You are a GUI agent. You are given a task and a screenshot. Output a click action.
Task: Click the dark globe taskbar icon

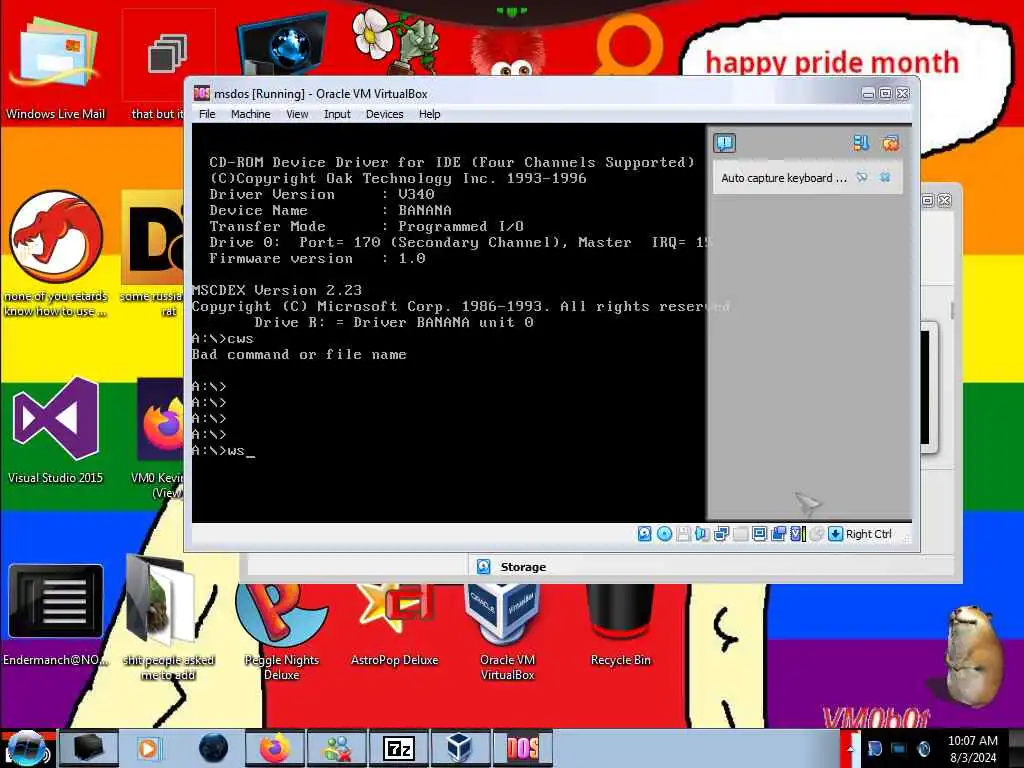(x=213, y=748)
